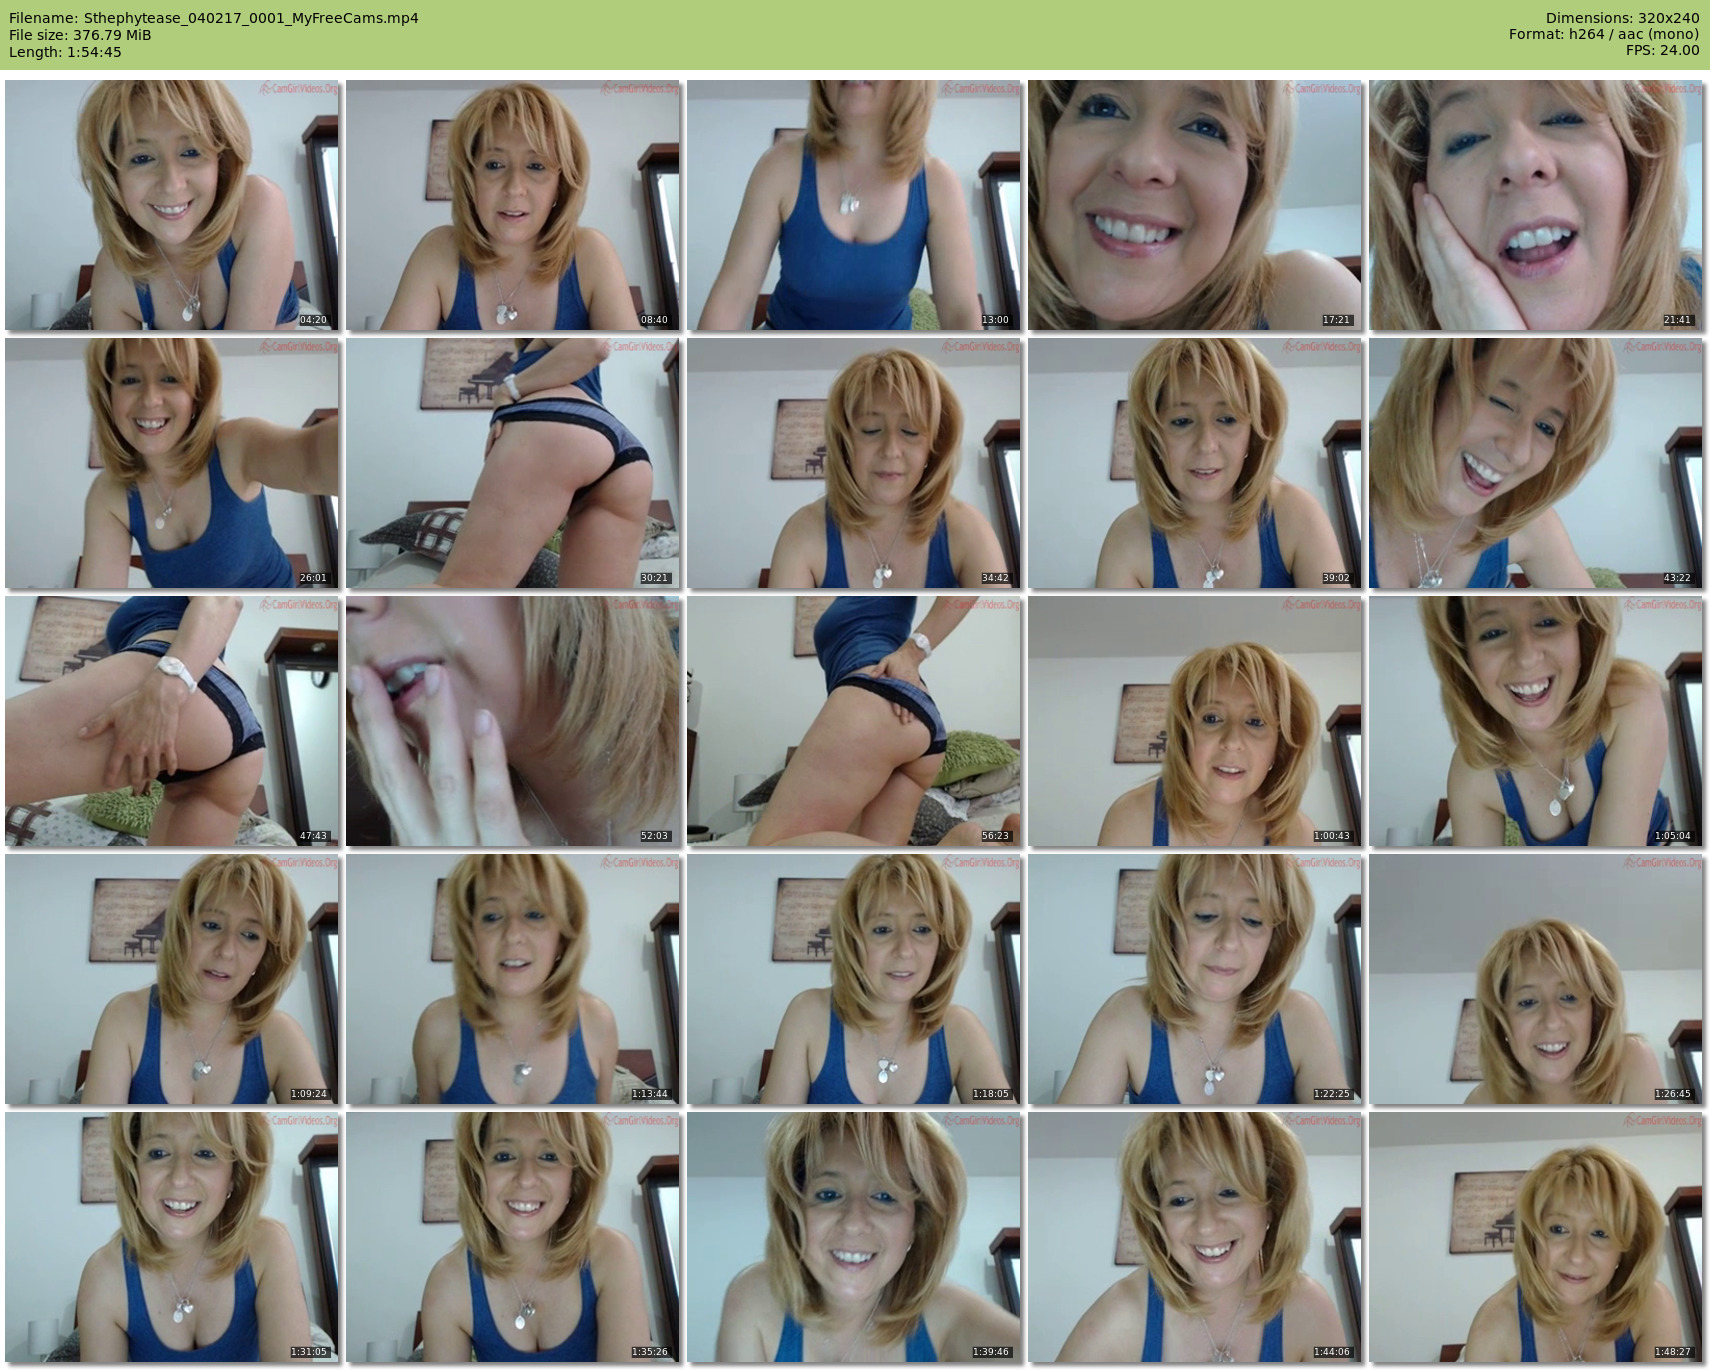Image resolution: width=1710 pixels, height=1370 pixels.
Task: Open the frame at 17:21
Action: coord(1195,205)
